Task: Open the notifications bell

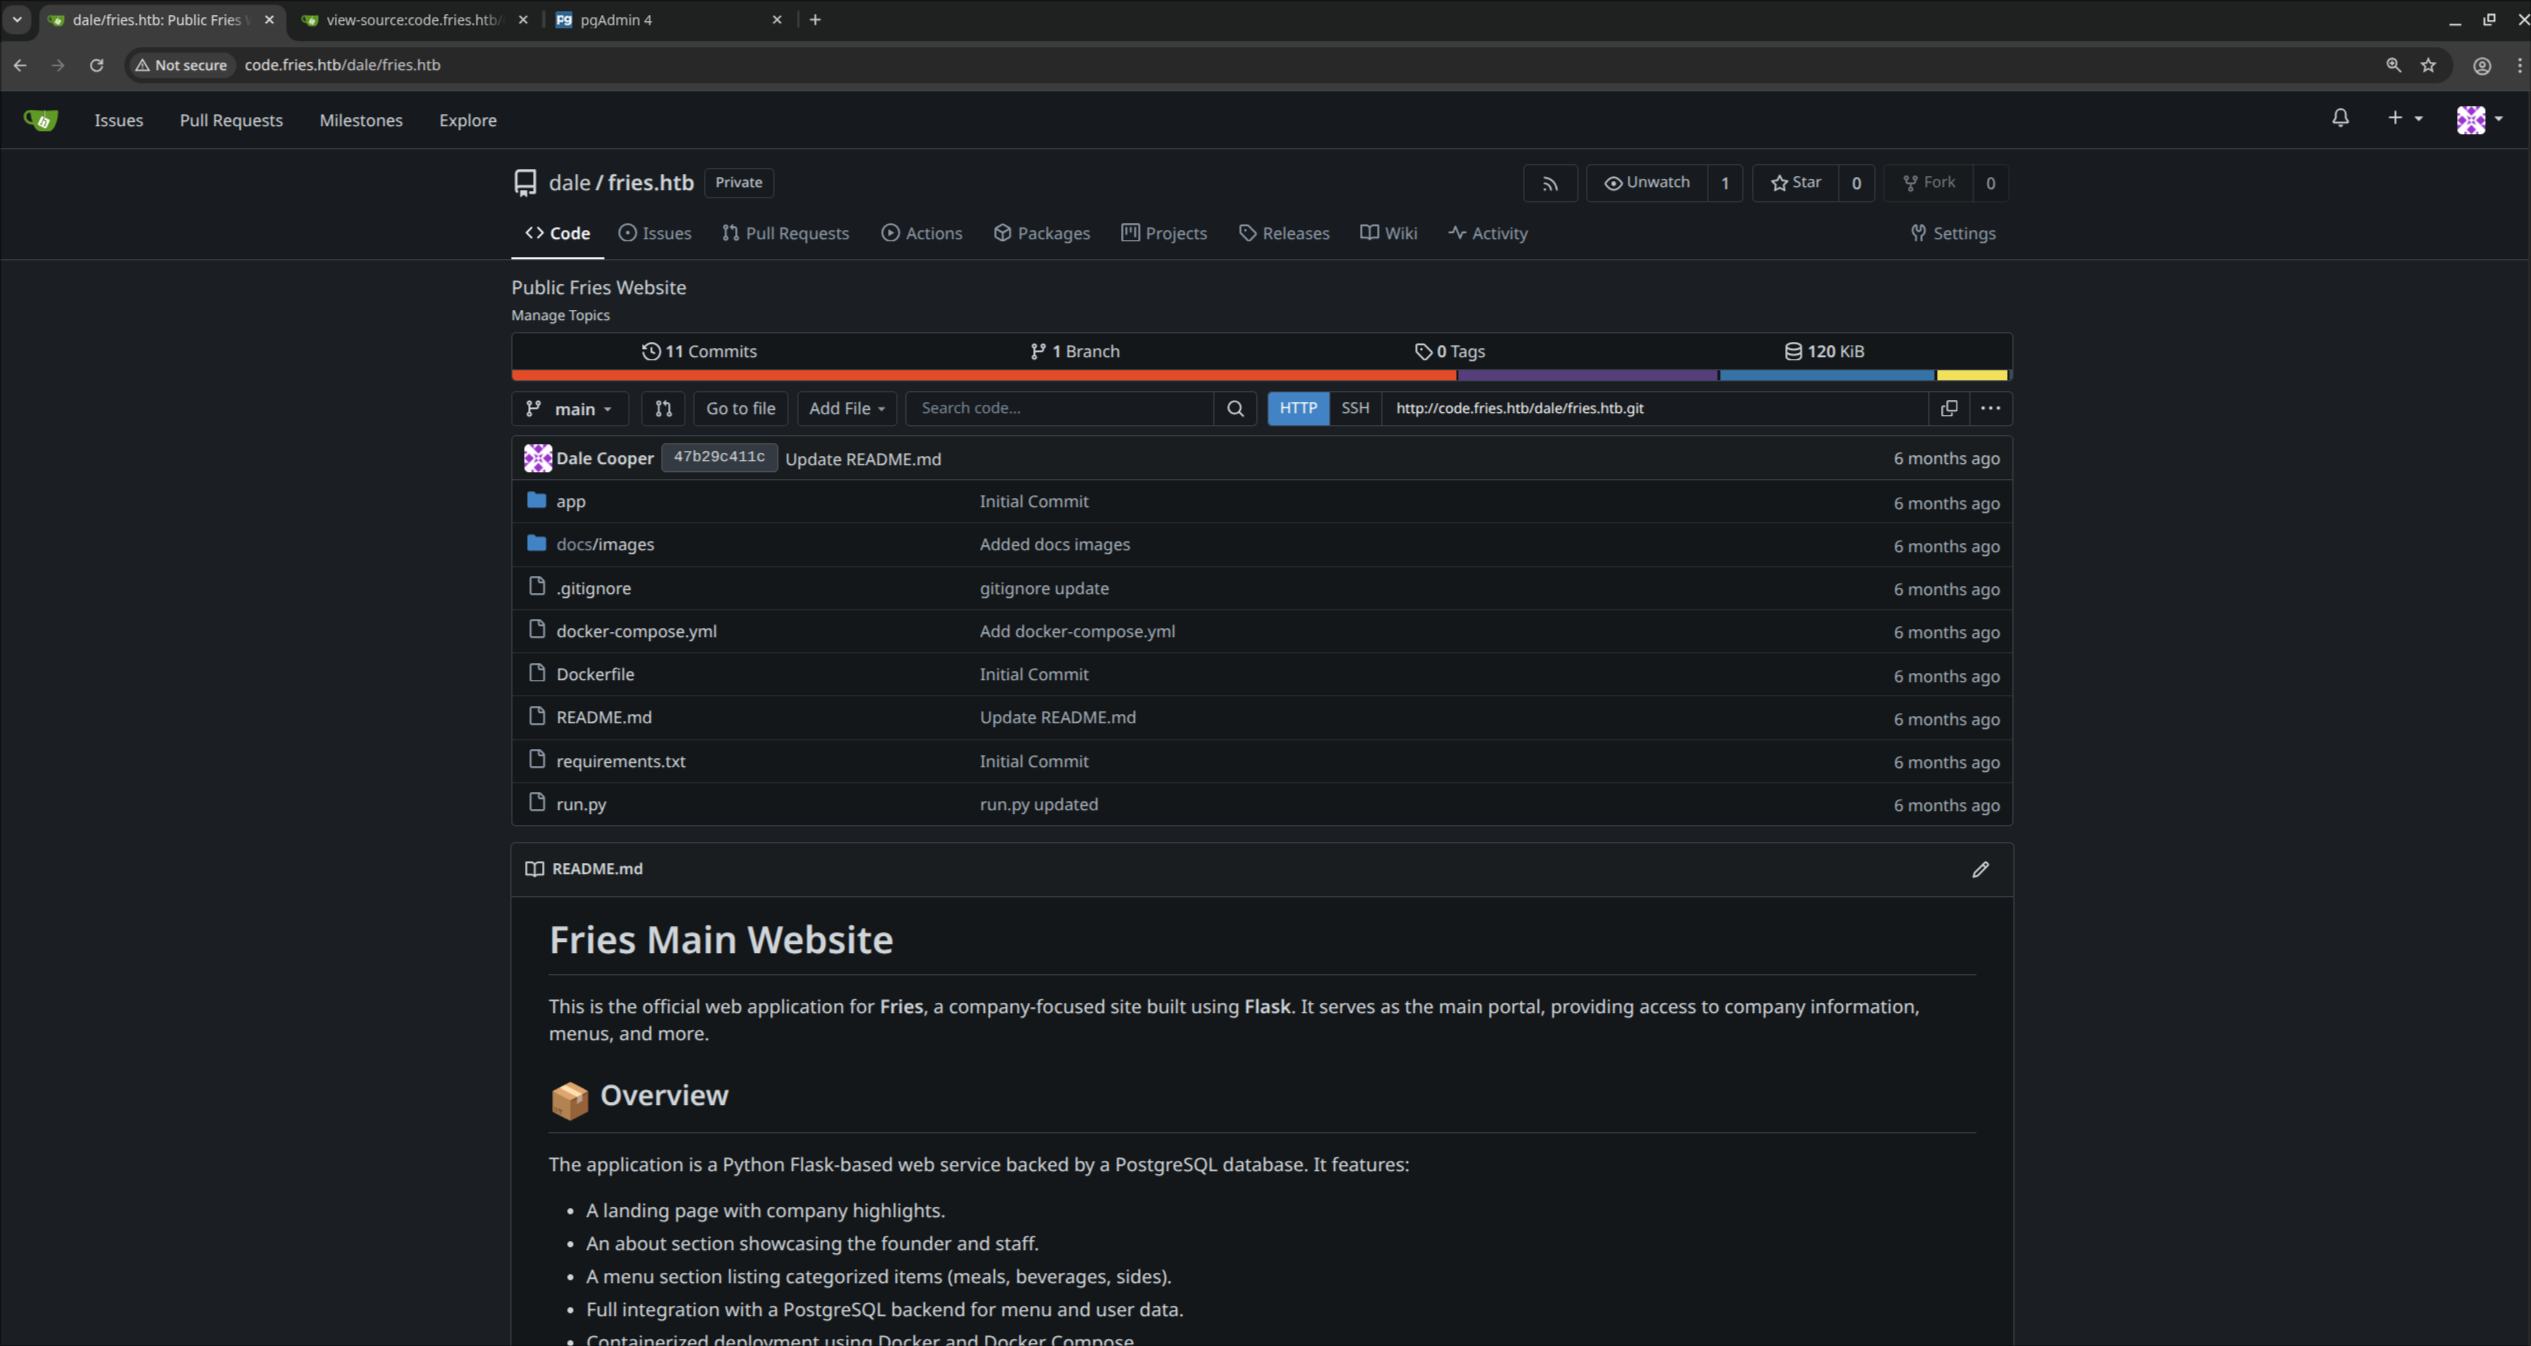Action: (2340, 119)
